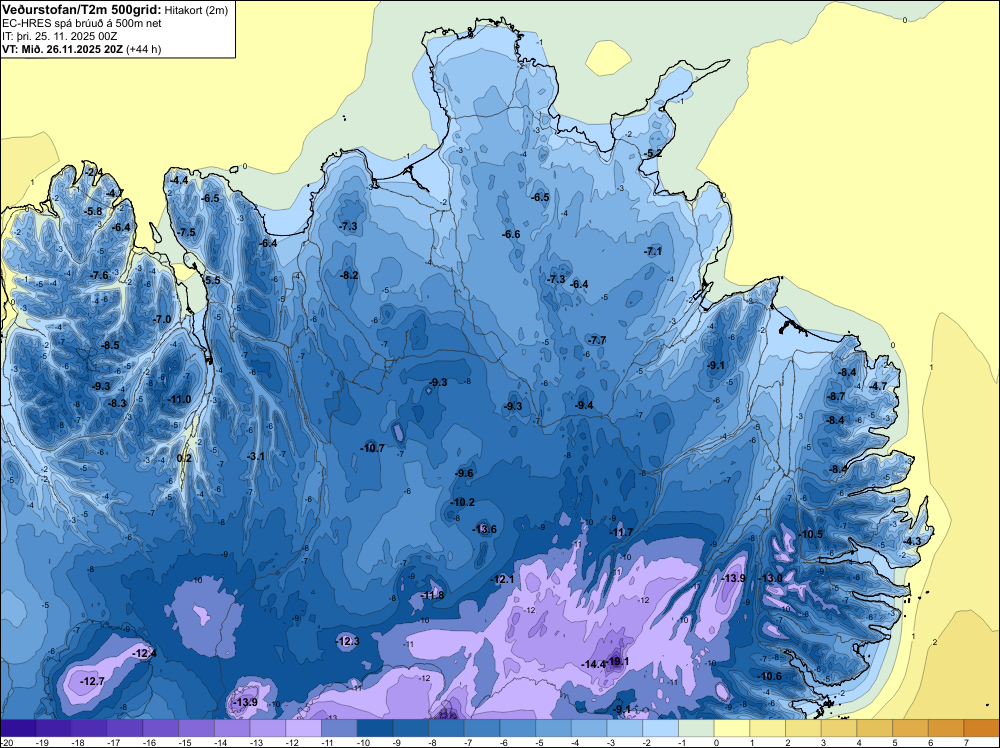Select the EC-HRES spá brúuð line
The image size is (1000, 748).
coord(82,23)
